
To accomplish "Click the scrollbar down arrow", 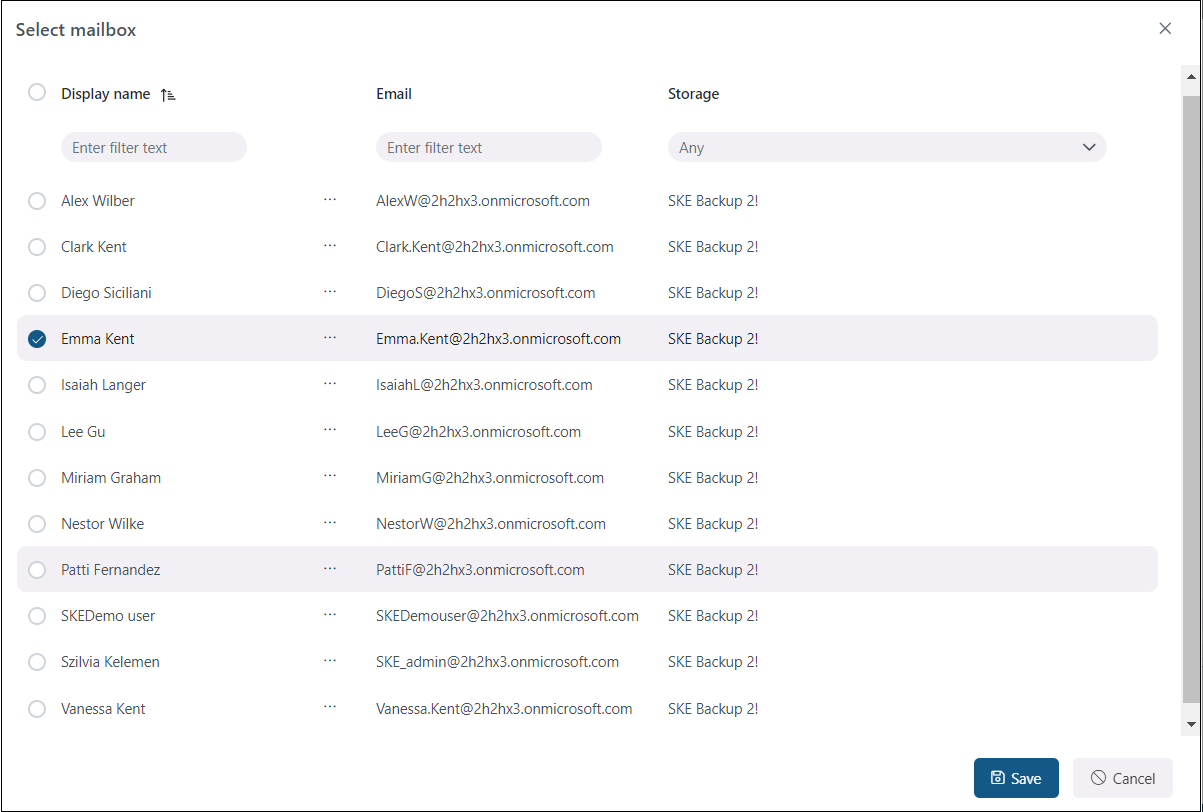I will point(1190,723).
